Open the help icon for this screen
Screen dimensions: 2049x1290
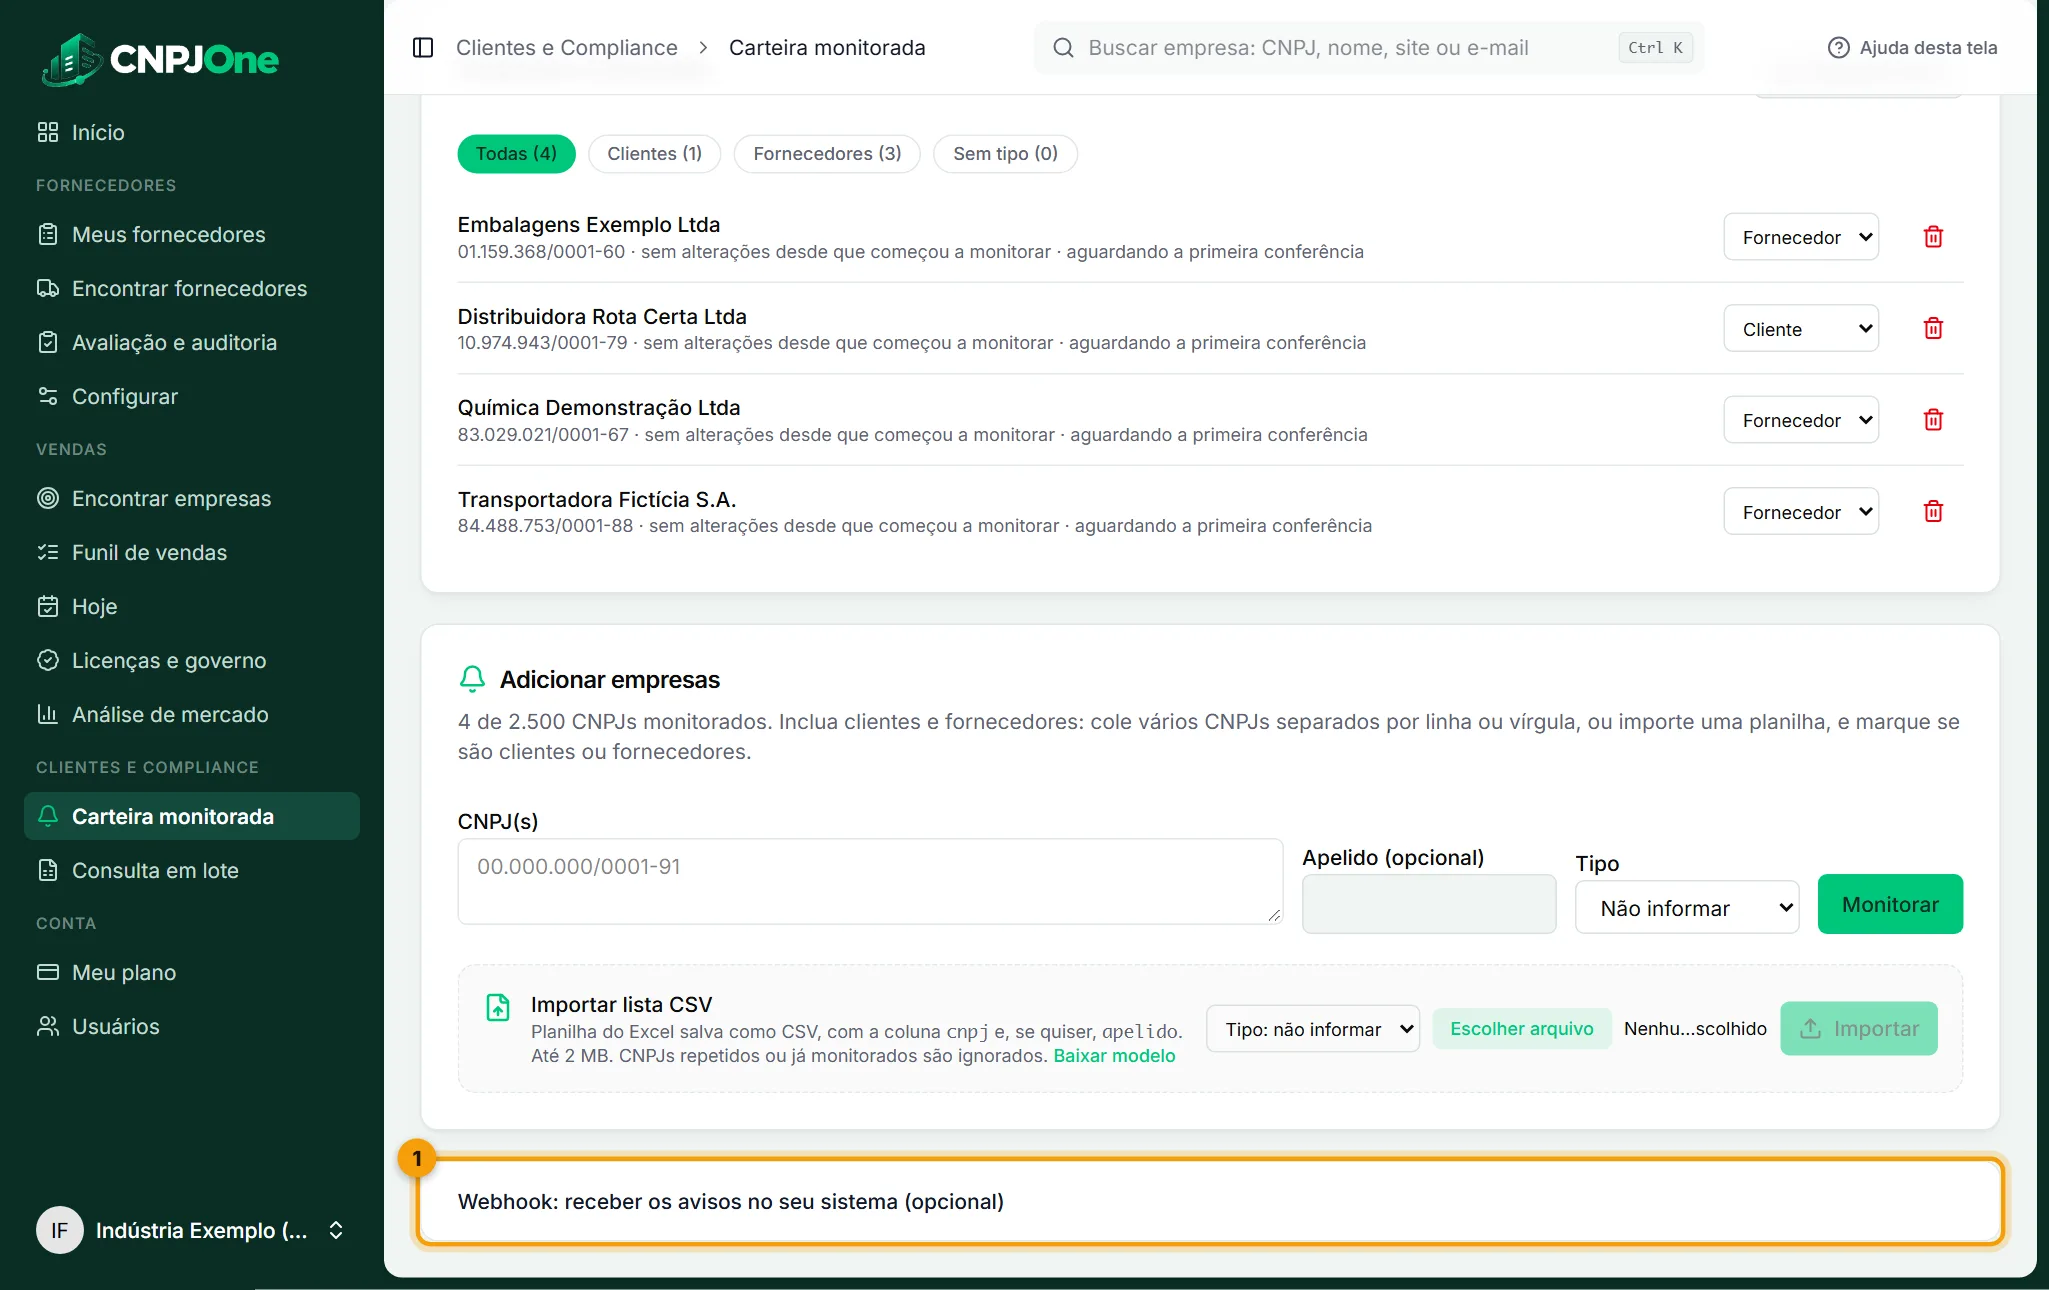(1838, 48)
